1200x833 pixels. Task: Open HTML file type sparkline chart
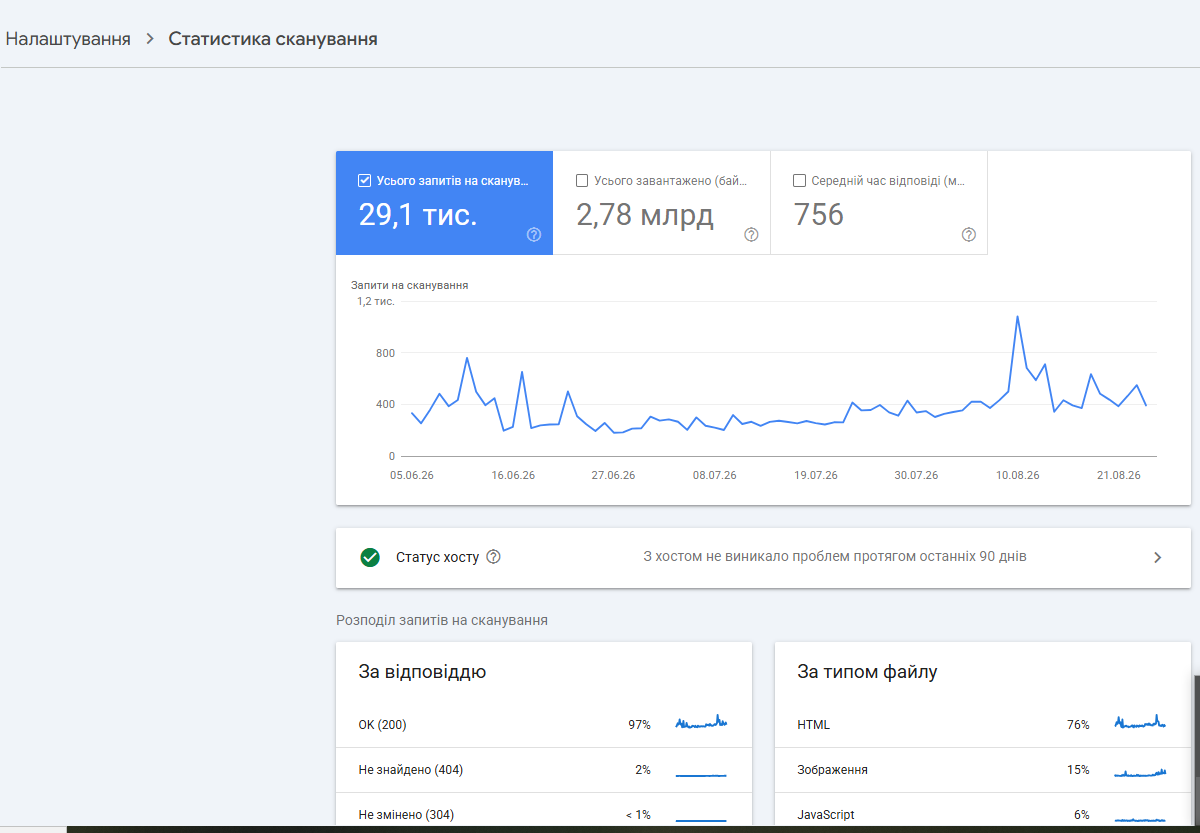click(x=1140, y=723)
